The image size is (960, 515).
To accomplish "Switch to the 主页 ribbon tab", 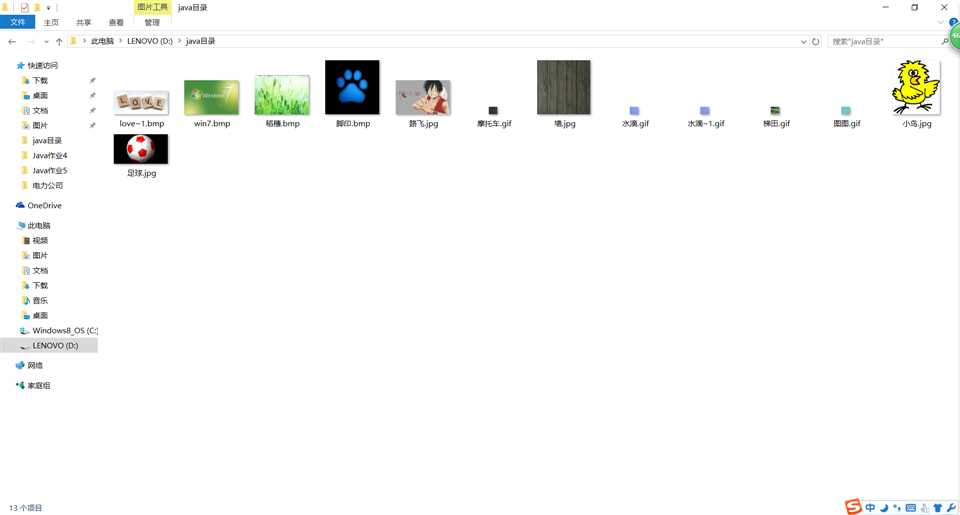I will point(51,23).
